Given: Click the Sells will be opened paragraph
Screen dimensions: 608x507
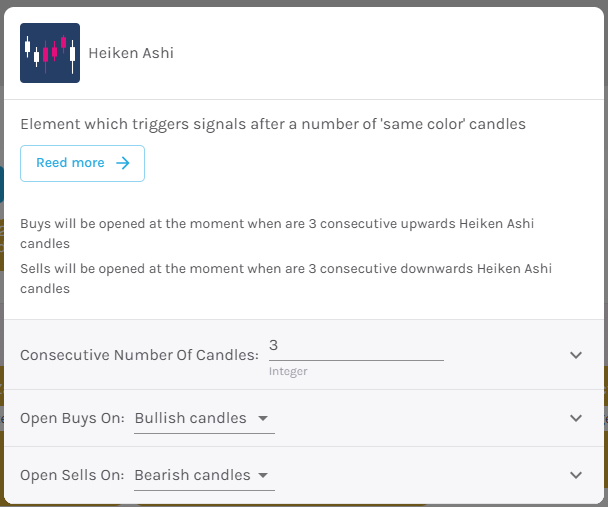Looking at the screenshot, I should pos(286,279).
